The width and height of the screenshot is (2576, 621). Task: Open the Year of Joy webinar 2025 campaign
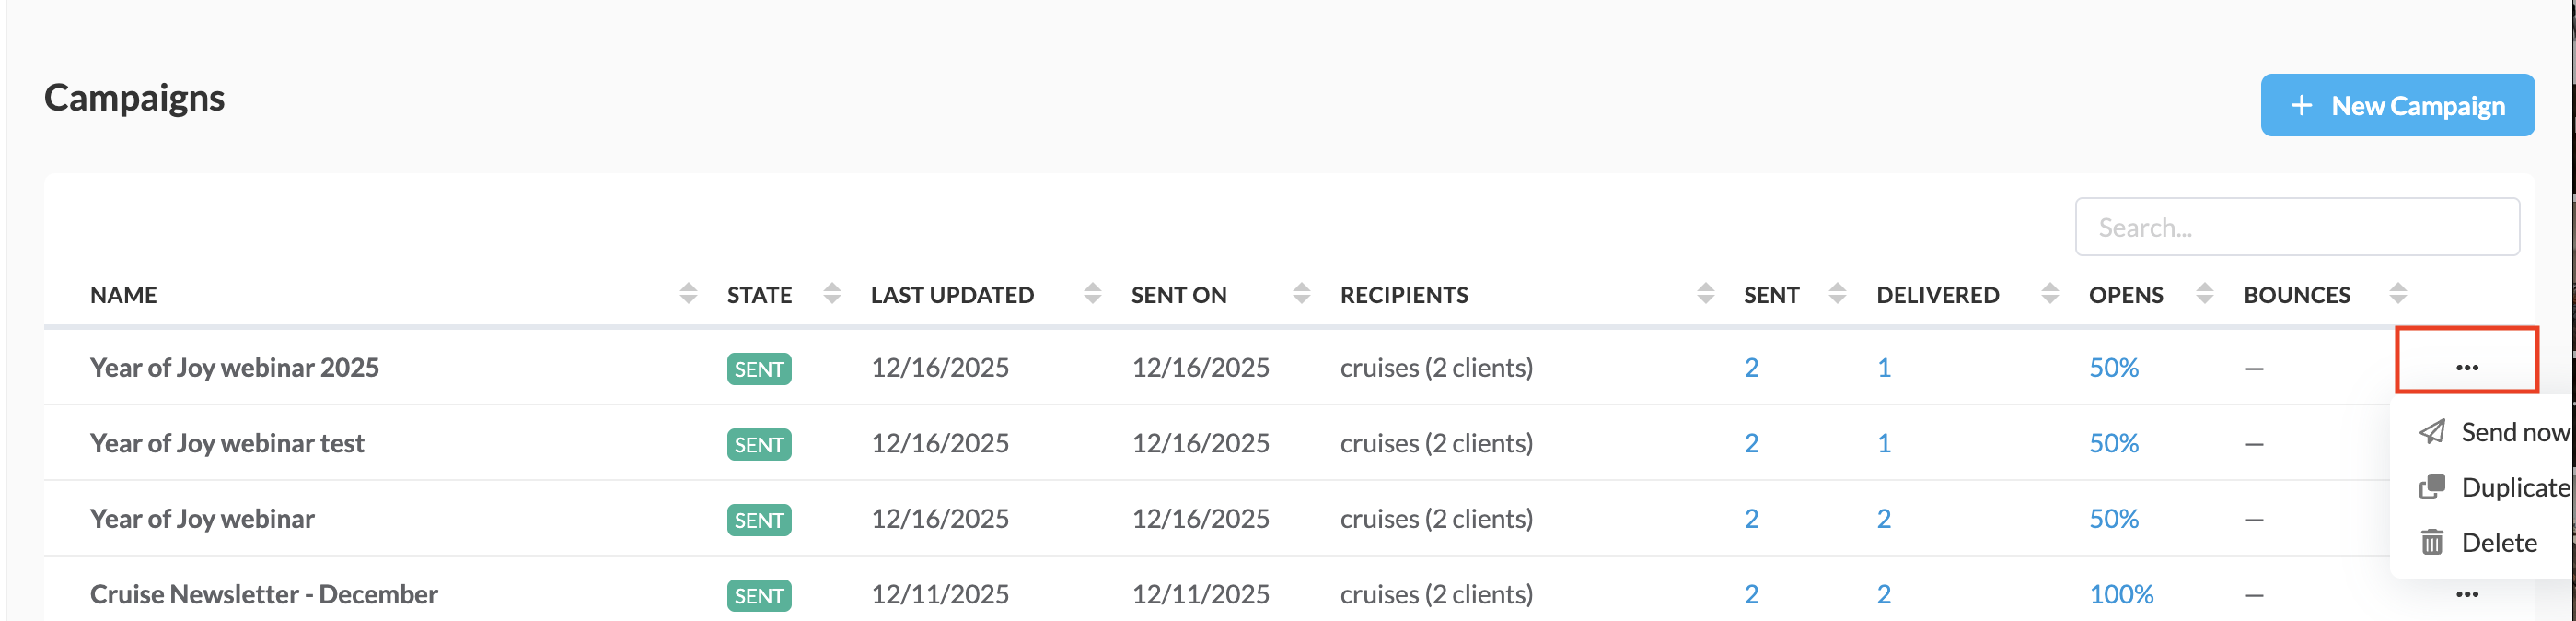(234, 368)
